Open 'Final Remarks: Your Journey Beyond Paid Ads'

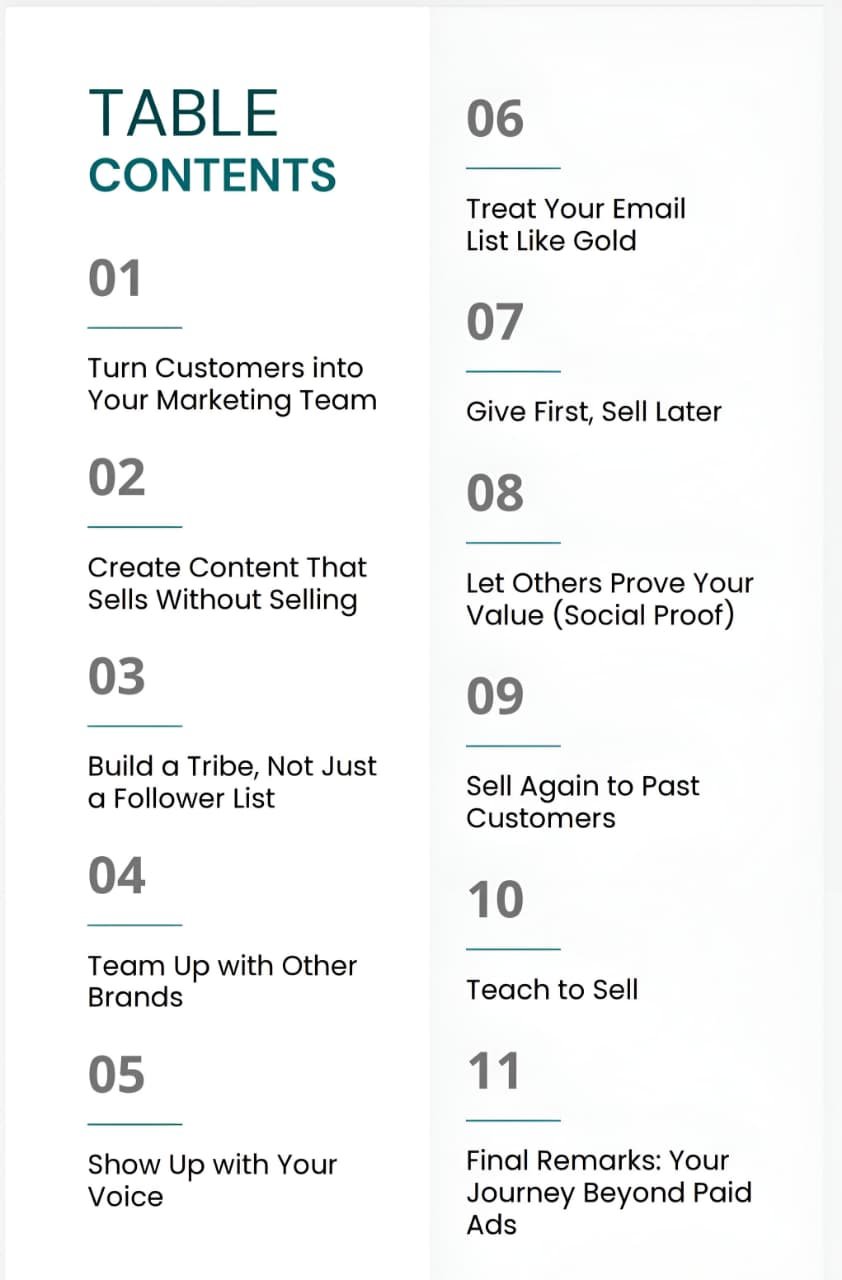pyautogui.click(x=608, y=1192)
